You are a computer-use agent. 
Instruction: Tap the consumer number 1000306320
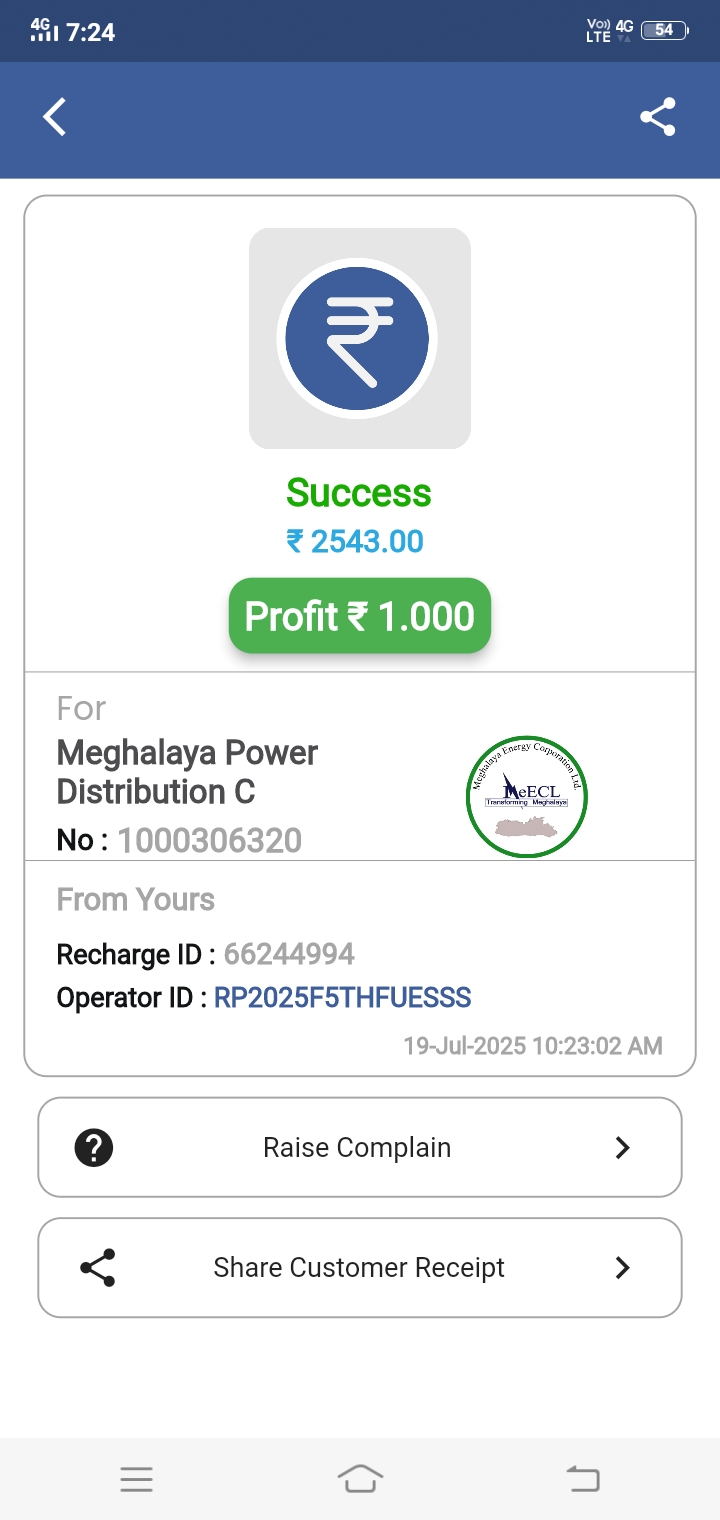pyautogui.click(x=210, y=840)
